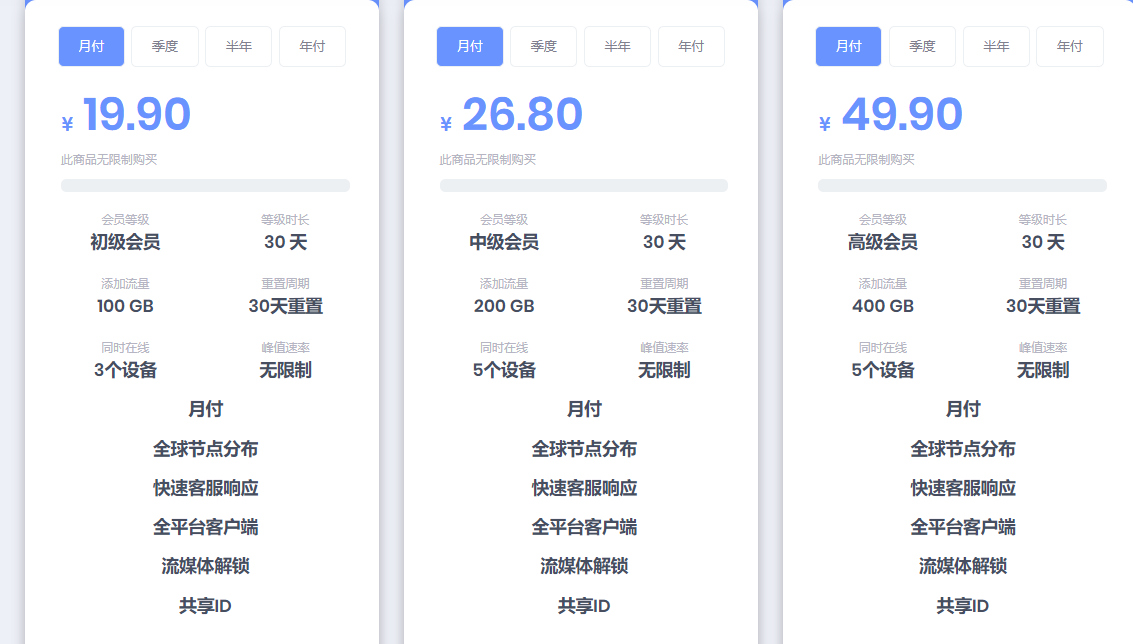Select 年付 tab in the ¥26.80 card

pos(691,46)
